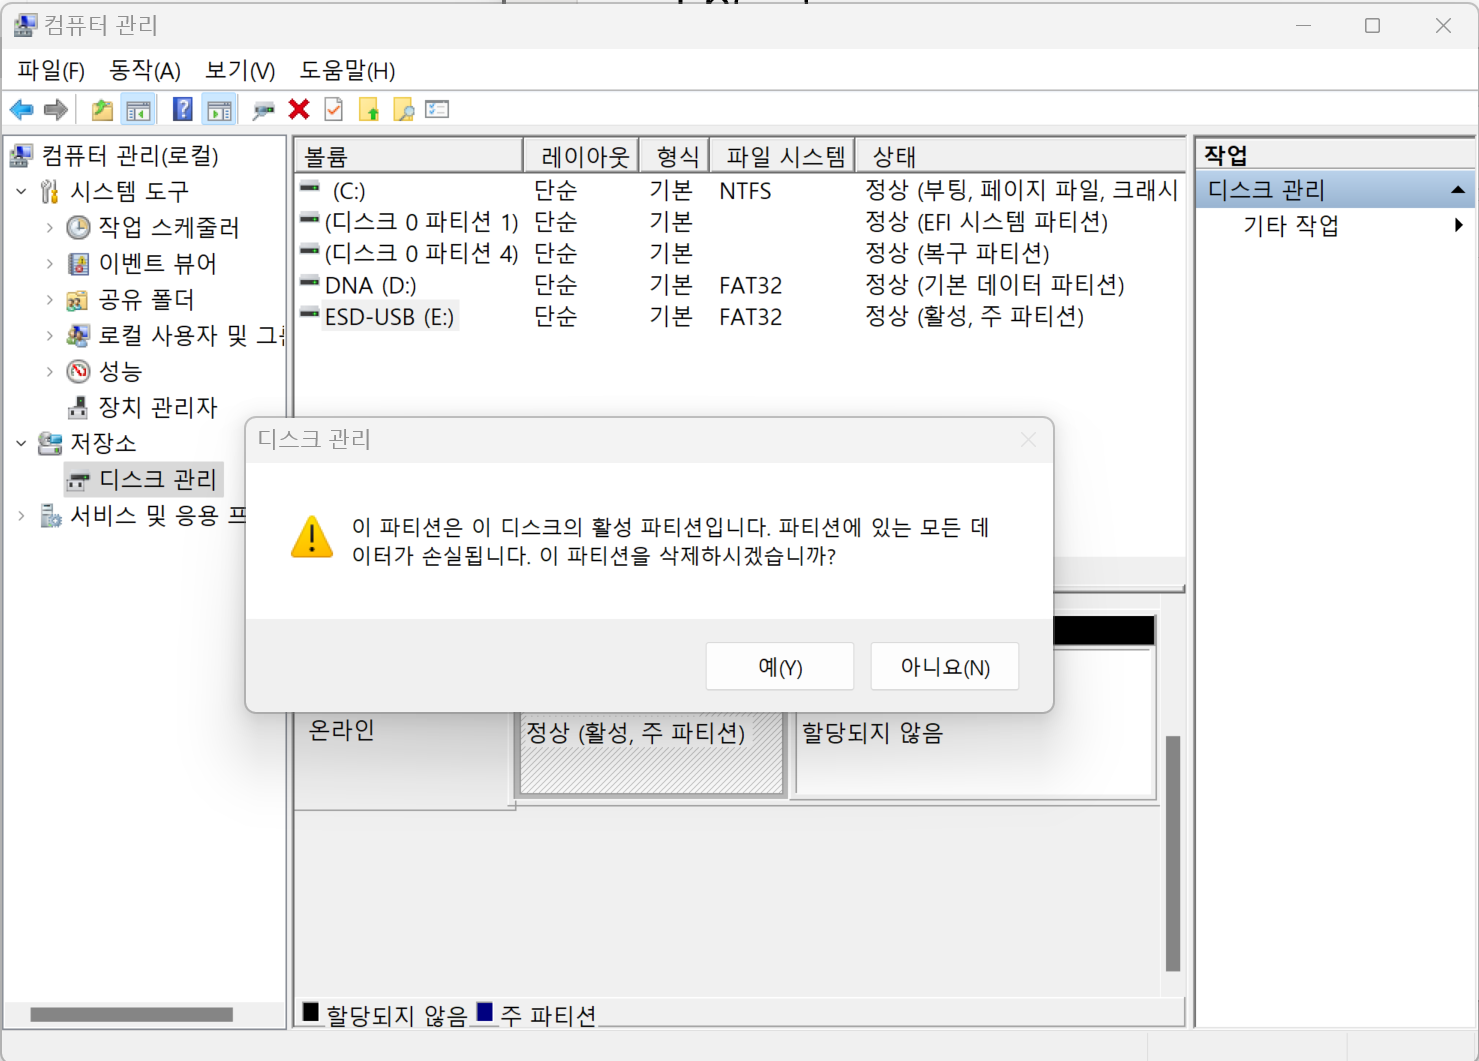1479x1061 pixels.
Task: Select 컴퓨터 관리(로컬) root node
Action: coord(130,155)
